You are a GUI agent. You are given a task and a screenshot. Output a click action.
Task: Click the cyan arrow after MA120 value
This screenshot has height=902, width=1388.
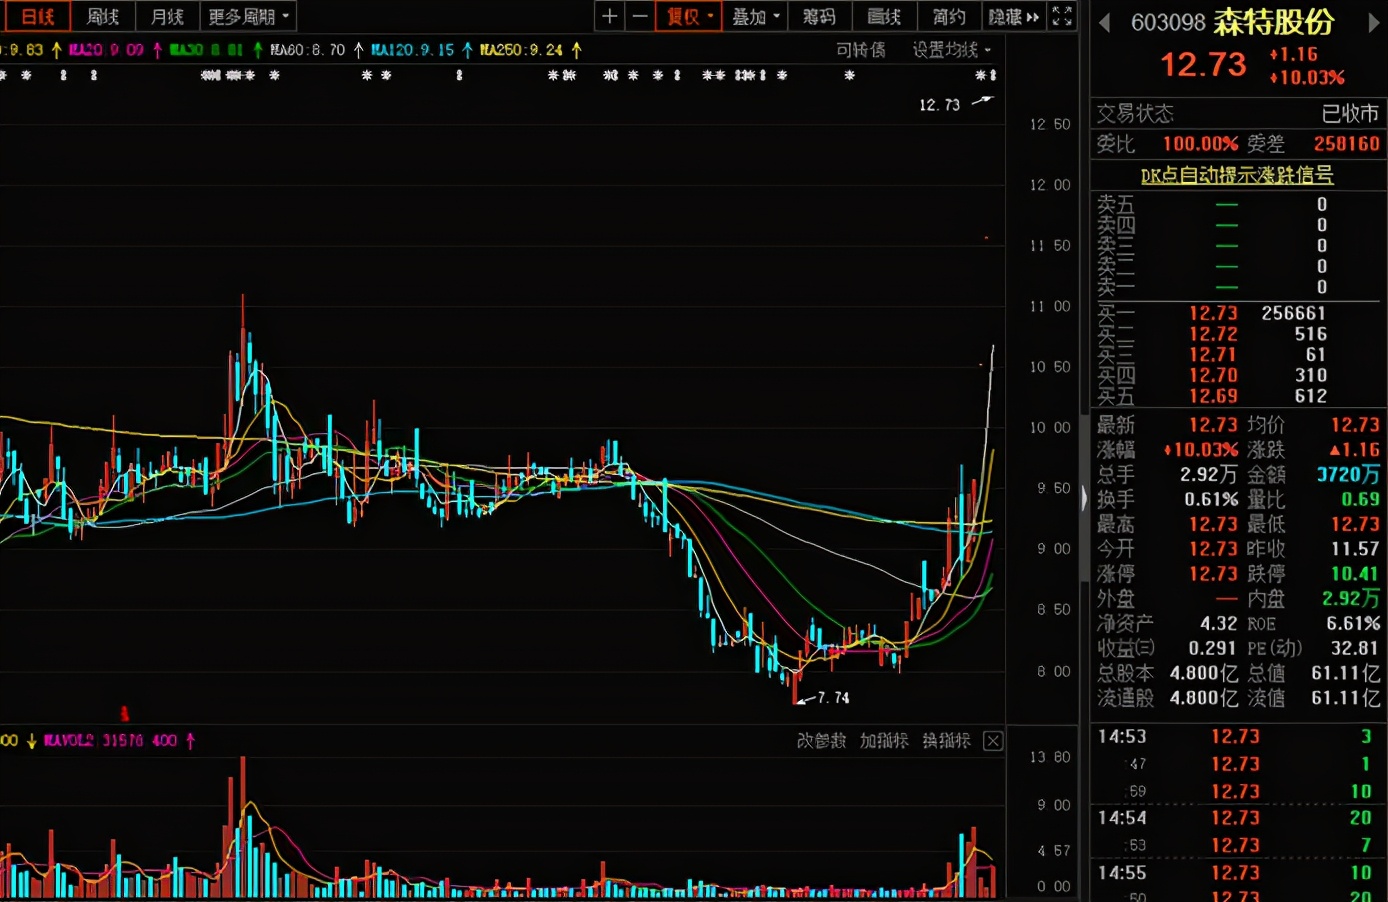(x=467, y=50)
